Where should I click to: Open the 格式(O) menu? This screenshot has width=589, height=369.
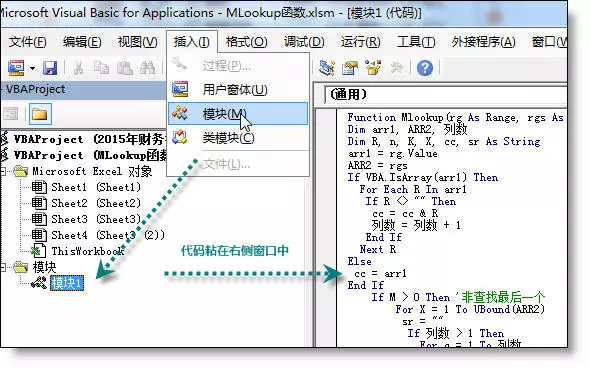(246, 42)
